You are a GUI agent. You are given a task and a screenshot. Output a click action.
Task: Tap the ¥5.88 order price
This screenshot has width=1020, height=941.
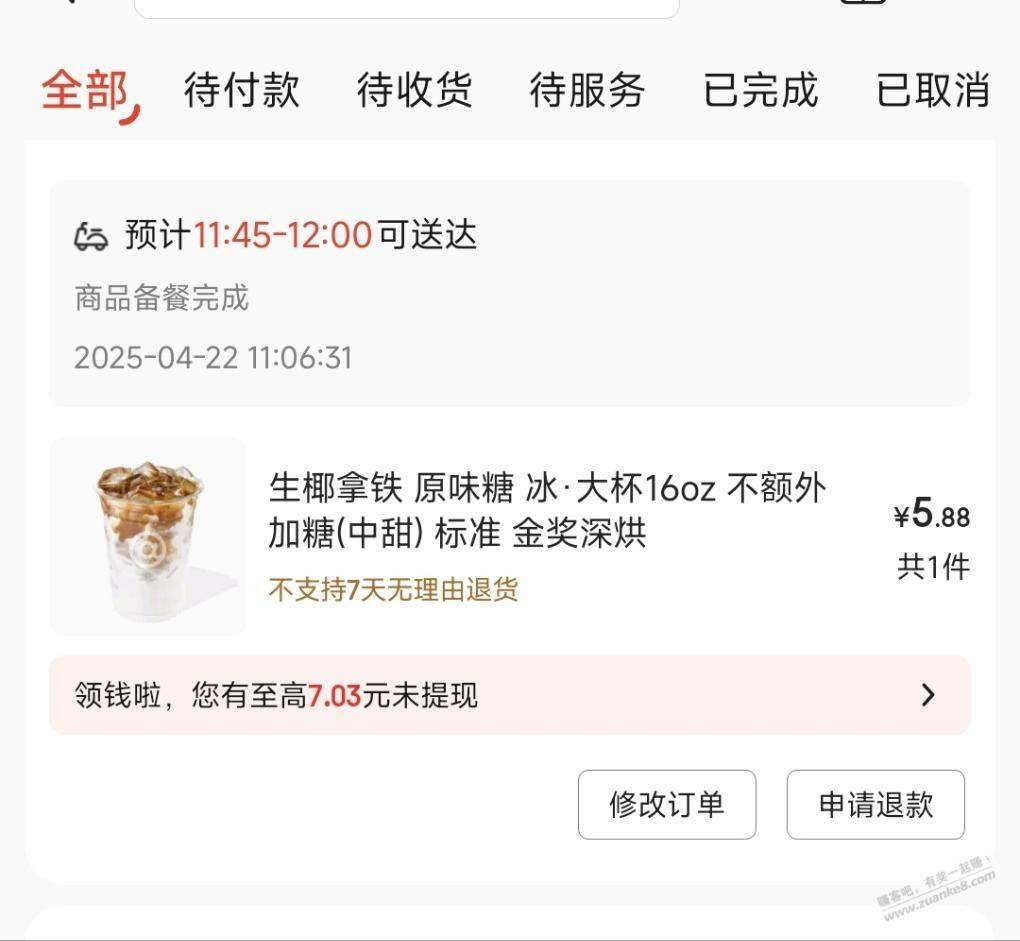pos(932,514)
